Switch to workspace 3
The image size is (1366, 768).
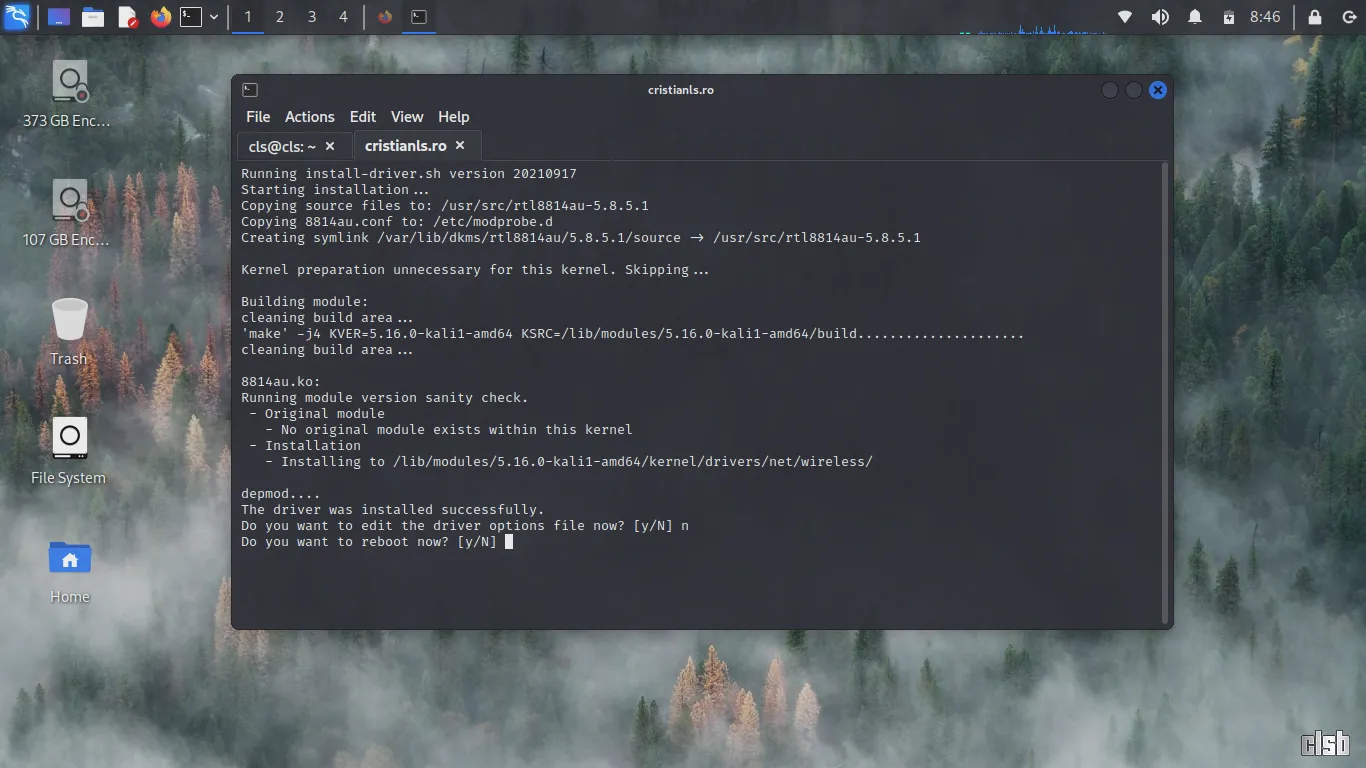[x=311, y=17]
